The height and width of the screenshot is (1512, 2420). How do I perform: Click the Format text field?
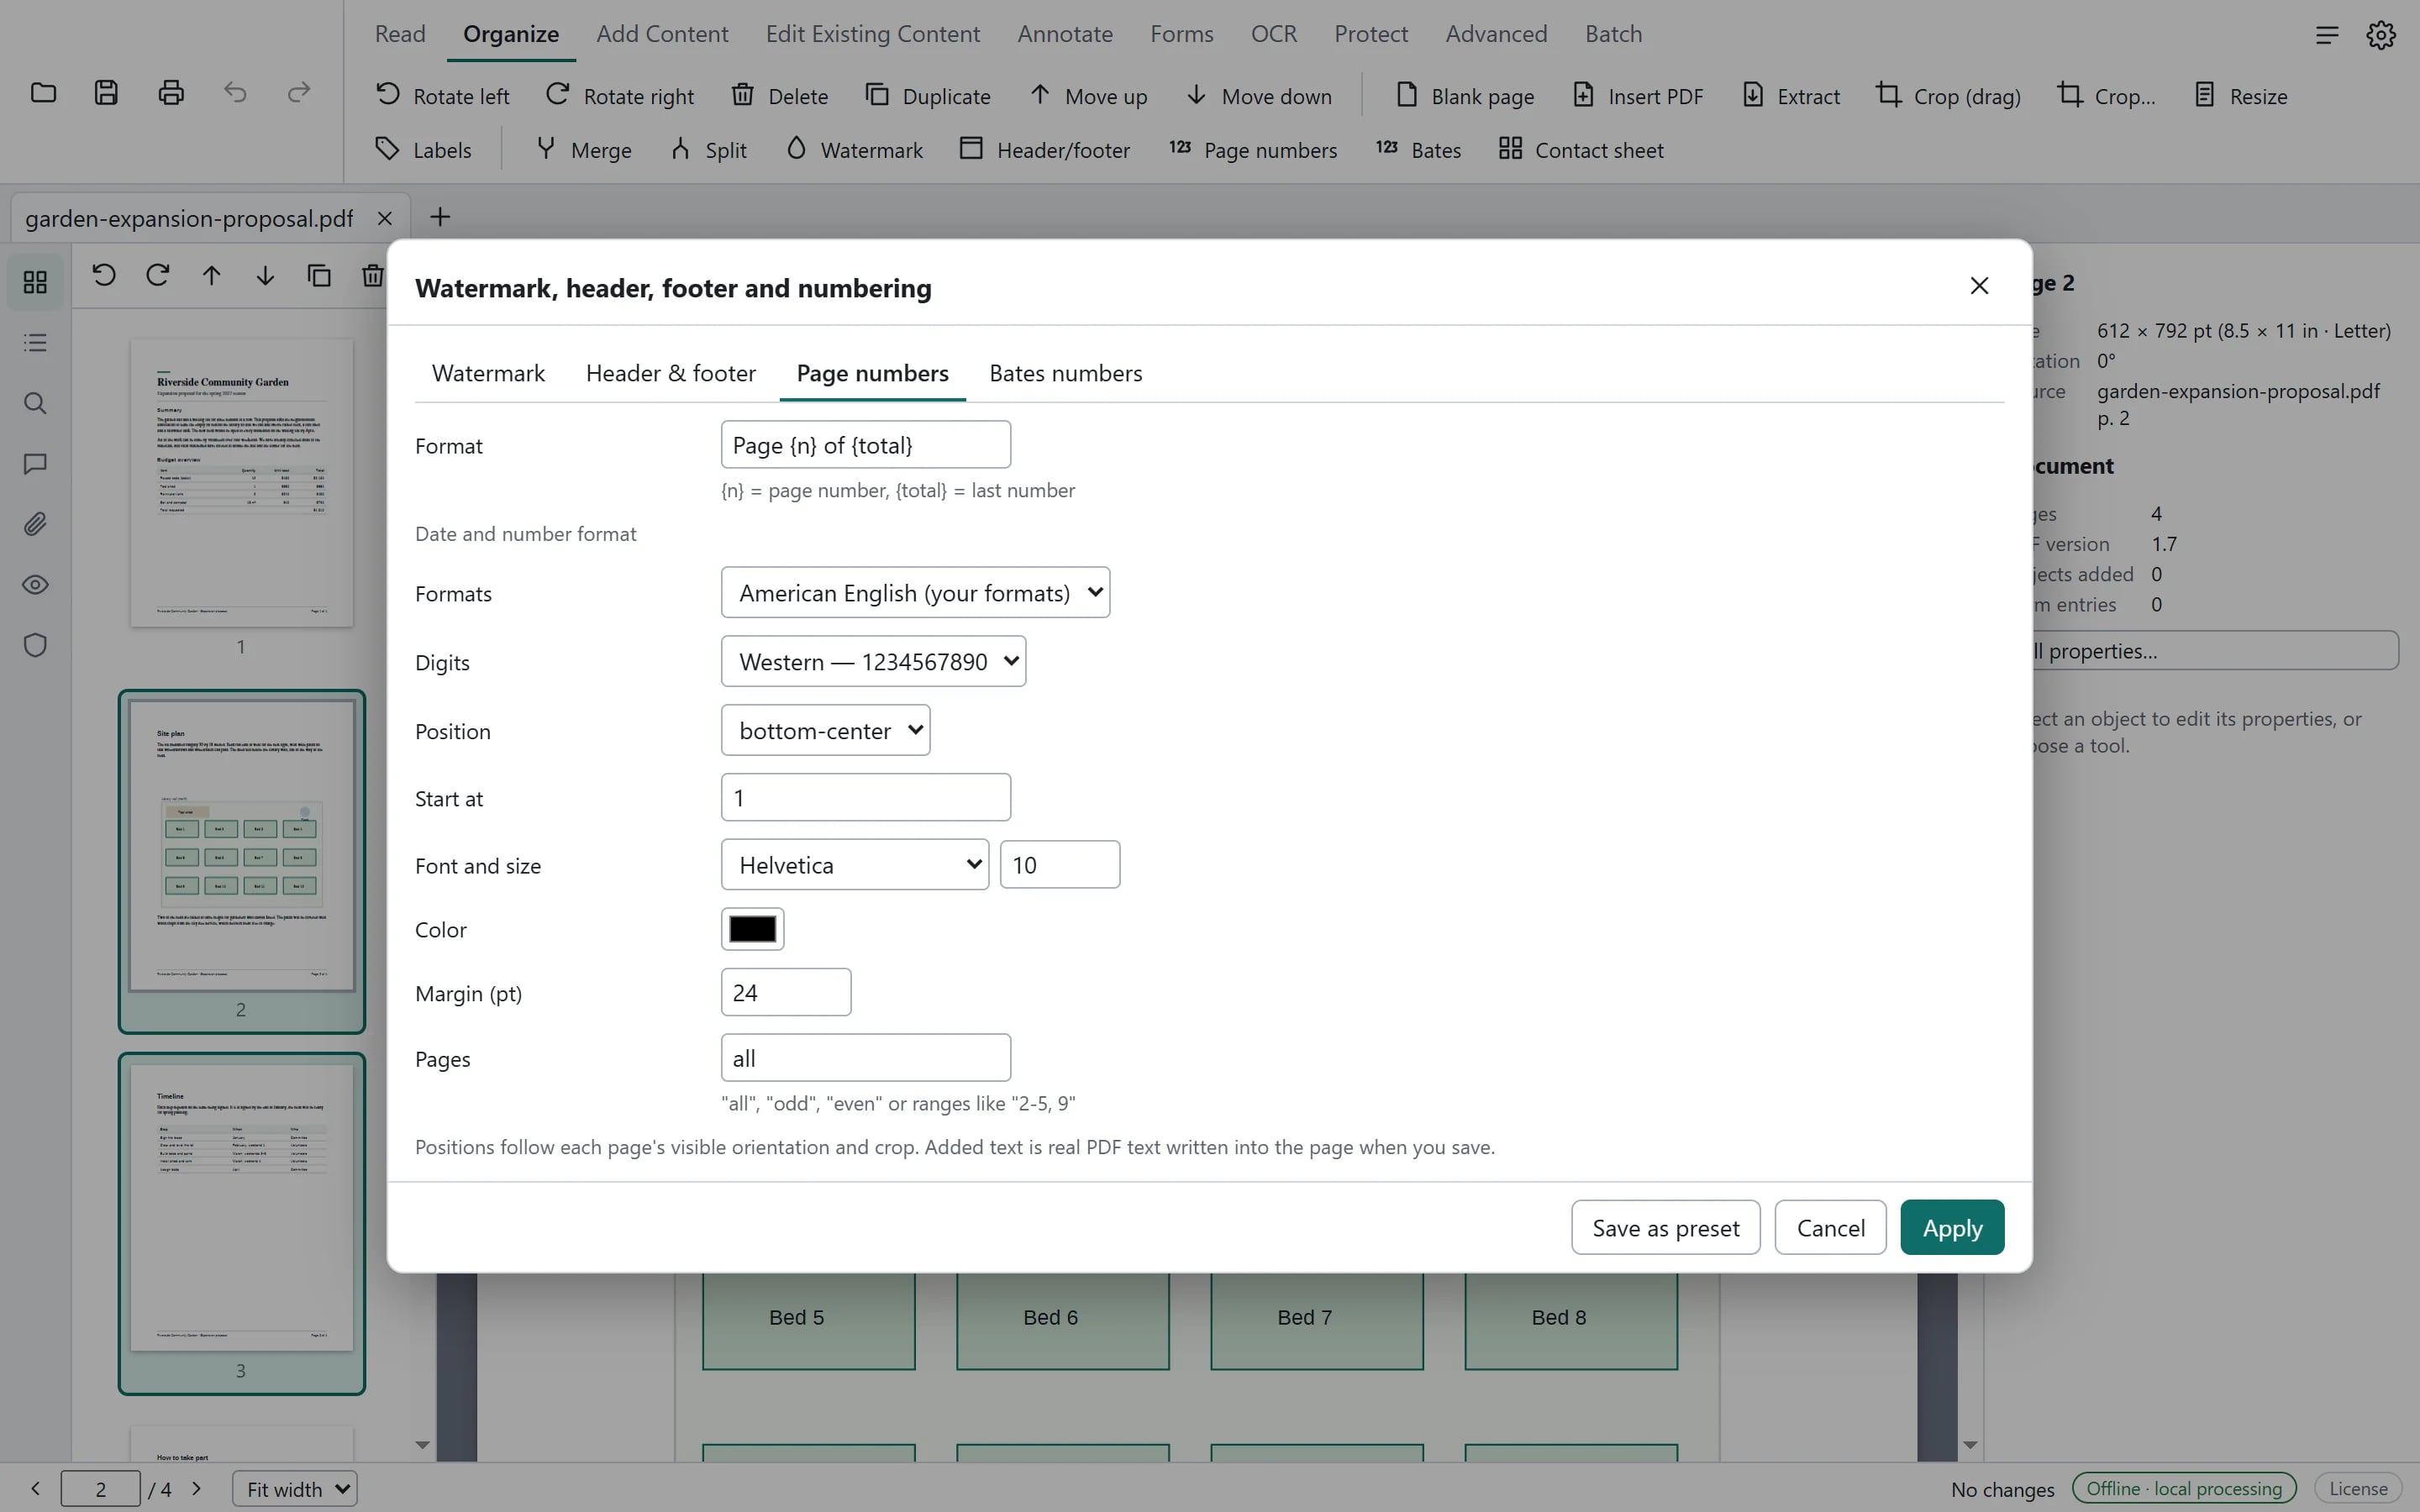(x=865, y=445)
